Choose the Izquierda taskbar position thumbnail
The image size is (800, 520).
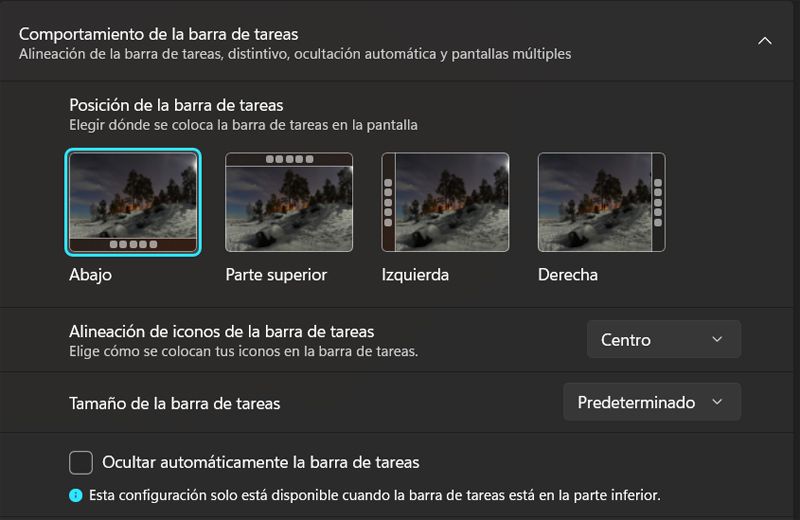coord(445,202)
